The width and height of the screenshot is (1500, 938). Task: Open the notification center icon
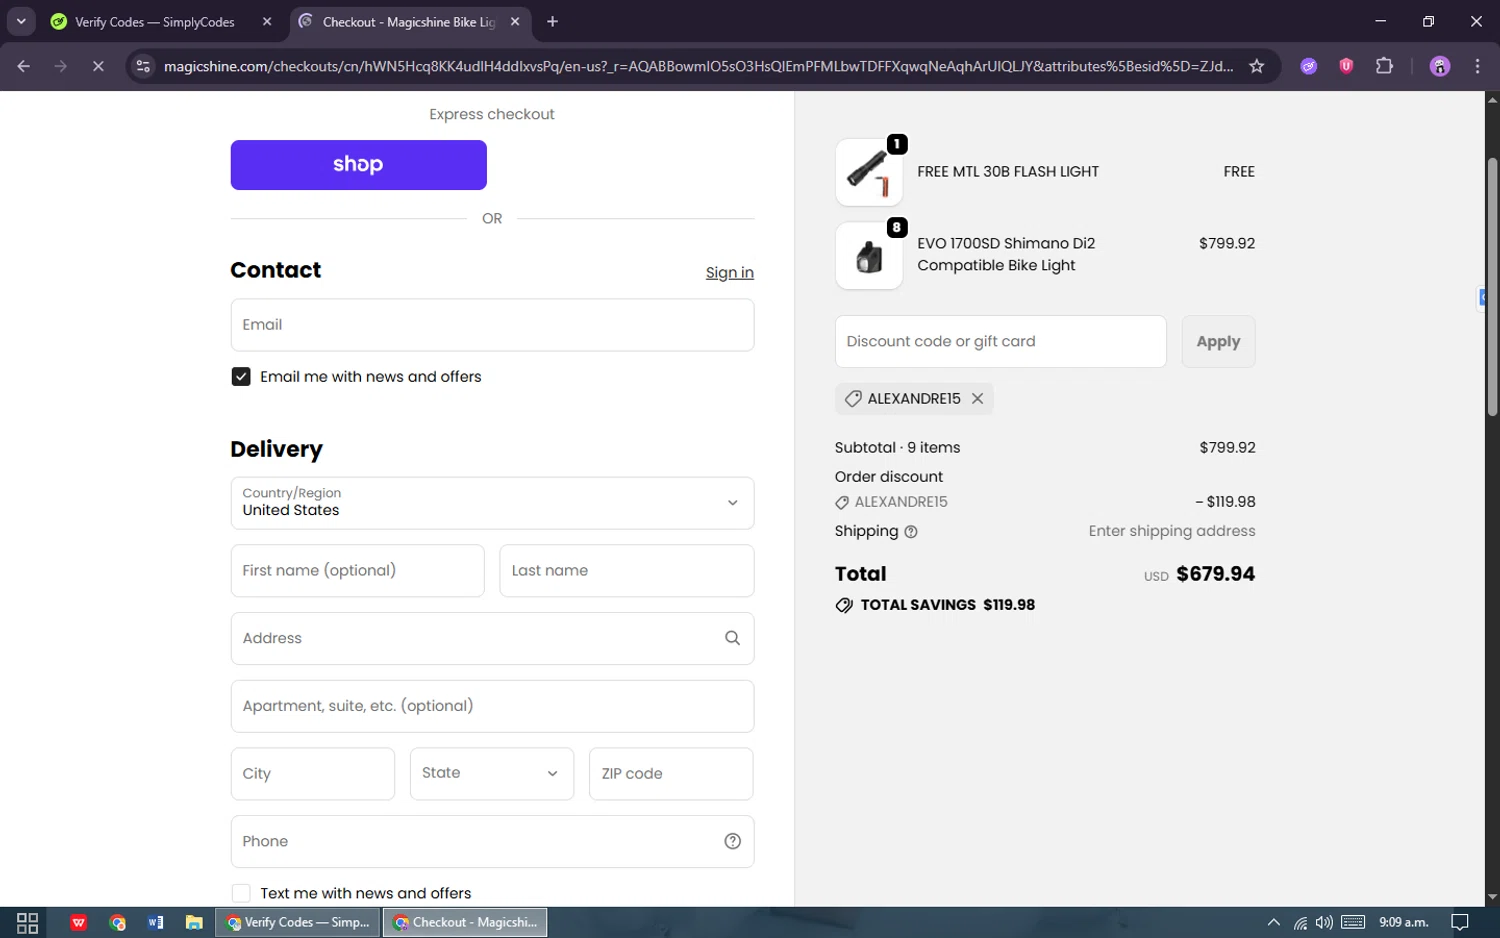(1460, 922)
